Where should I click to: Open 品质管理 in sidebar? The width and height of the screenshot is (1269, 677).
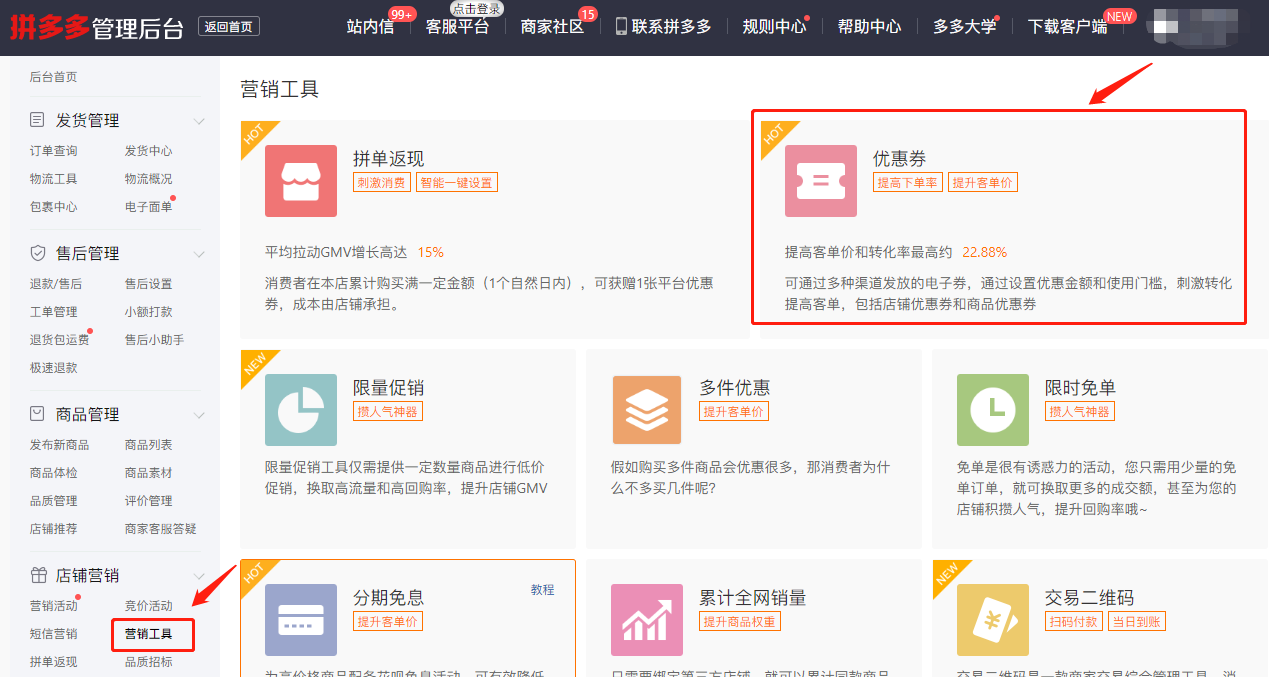point(53,501)
